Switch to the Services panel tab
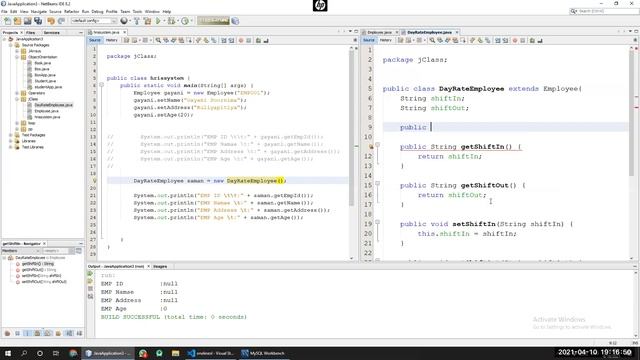 coord(51,32)
